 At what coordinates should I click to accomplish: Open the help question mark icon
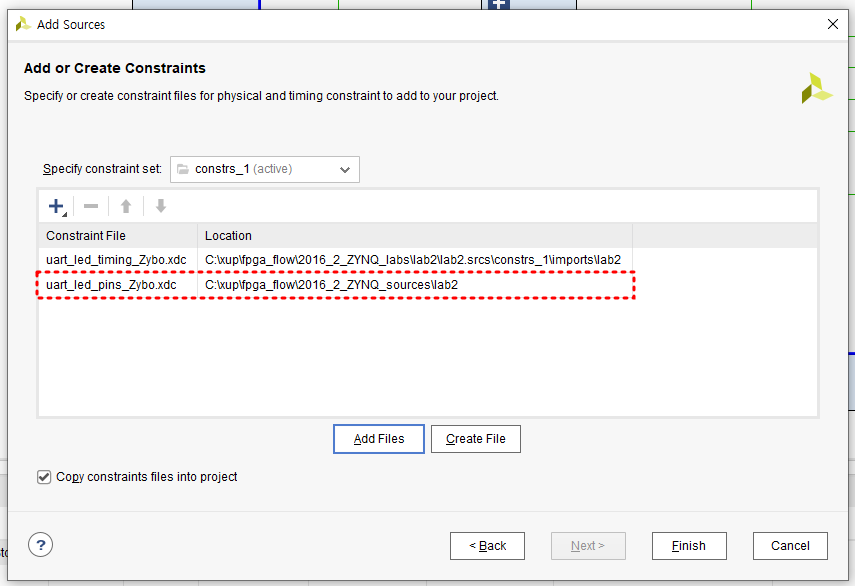(x=40, y=545)
